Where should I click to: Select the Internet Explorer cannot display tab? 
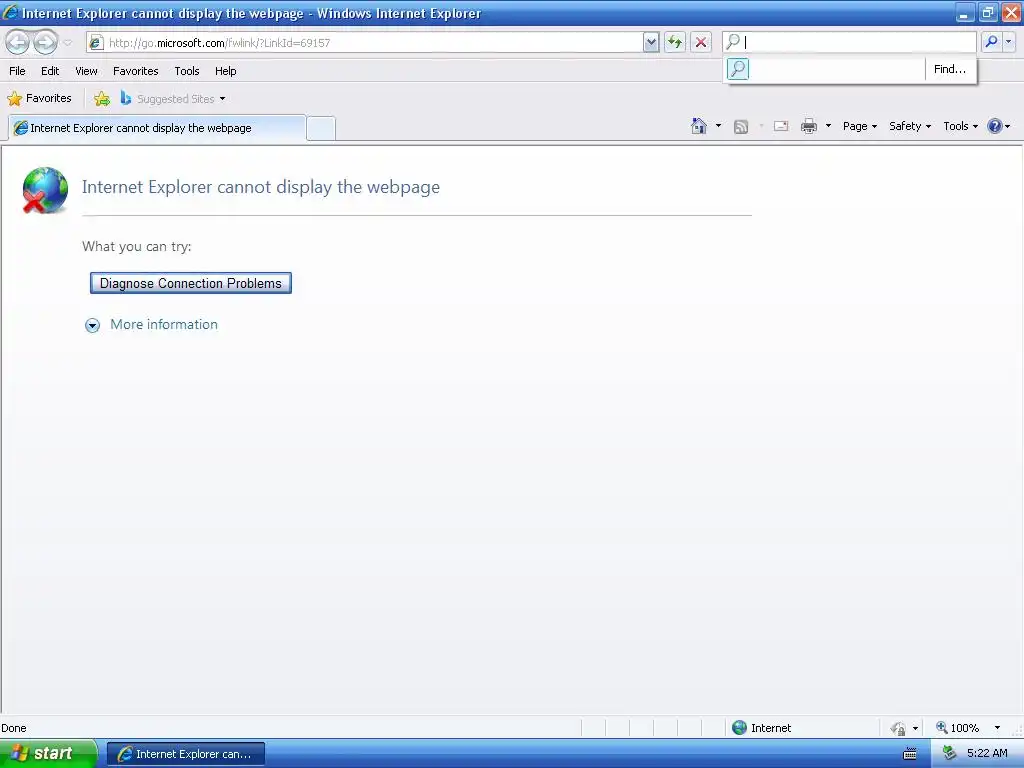[157, 128]
